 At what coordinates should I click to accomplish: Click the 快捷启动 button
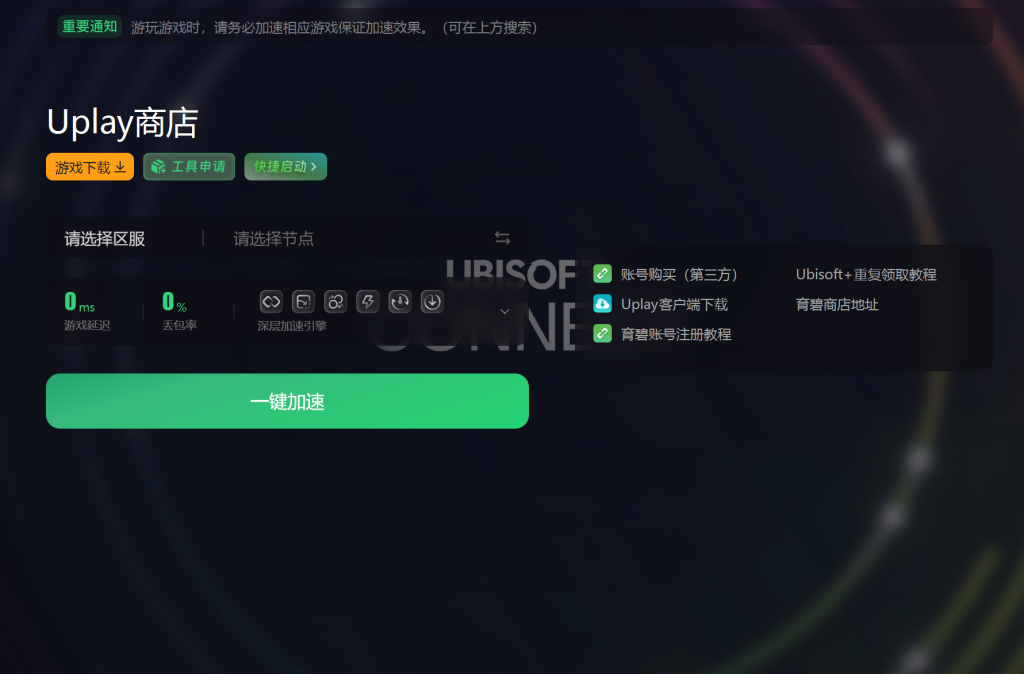(285, 167)
